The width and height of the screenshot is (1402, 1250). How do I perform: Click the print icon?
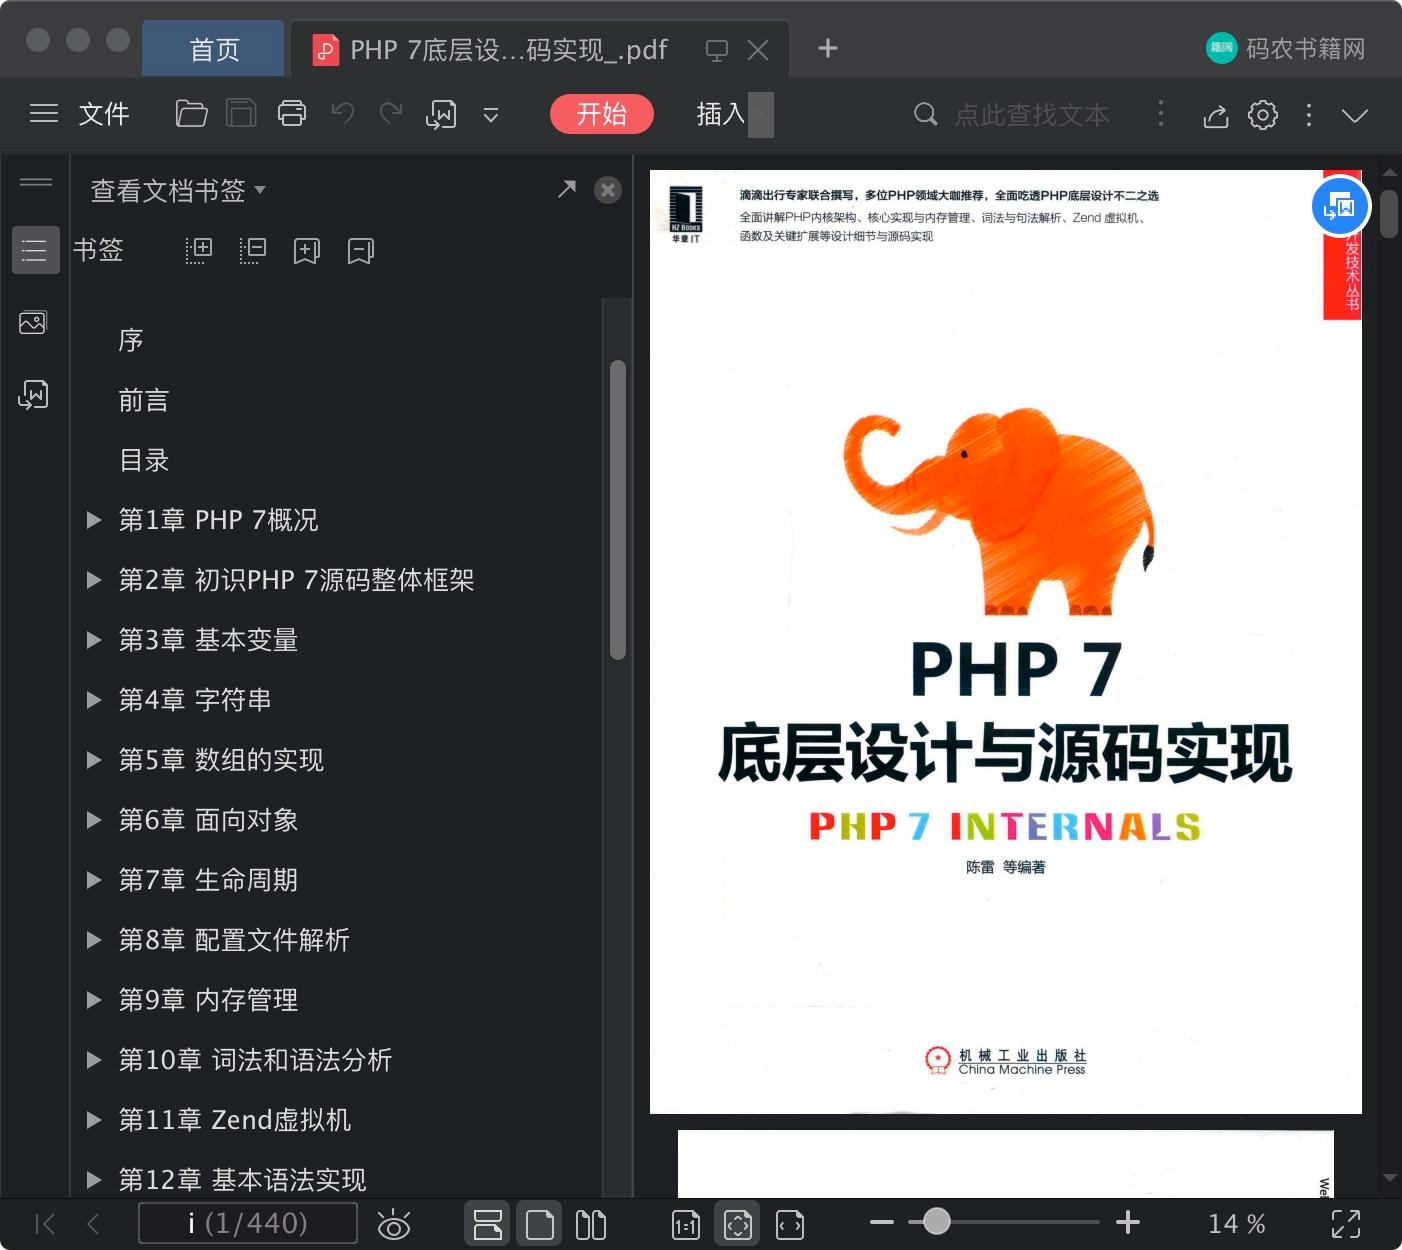292,114
